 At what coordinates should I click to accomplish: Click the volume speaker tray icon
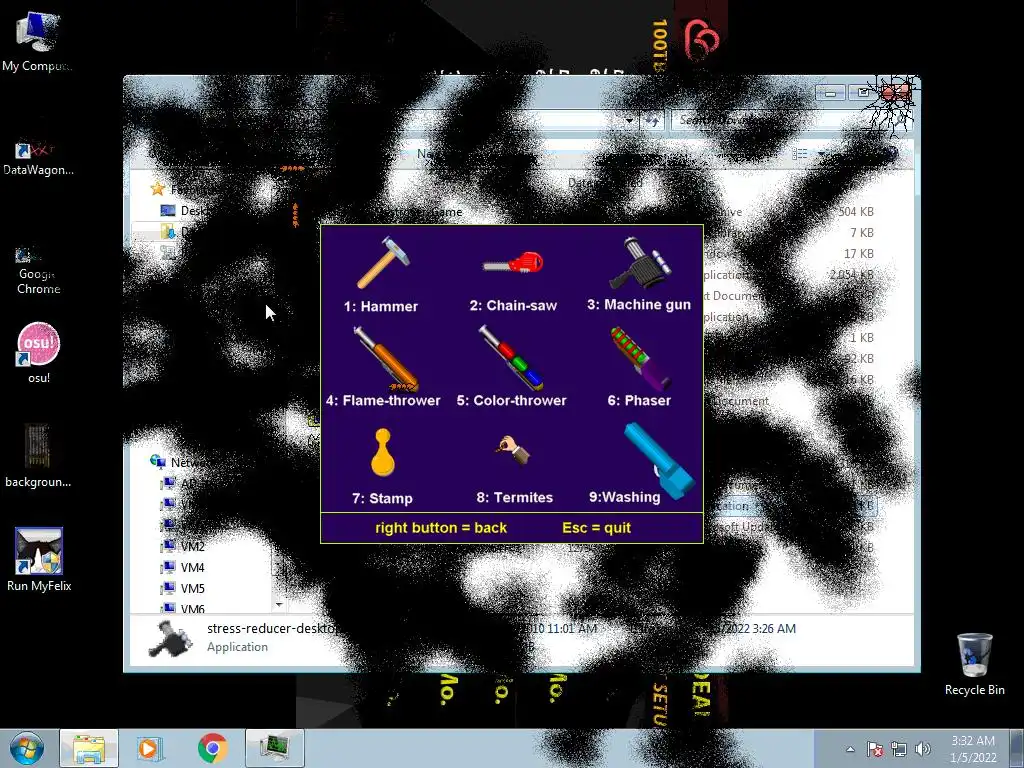tap(923, 749)
